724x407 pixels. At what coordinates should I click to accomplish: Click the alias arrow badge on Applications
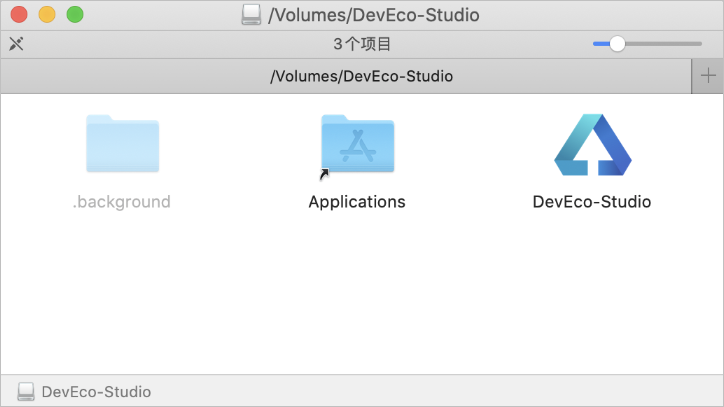click(324, 174)
